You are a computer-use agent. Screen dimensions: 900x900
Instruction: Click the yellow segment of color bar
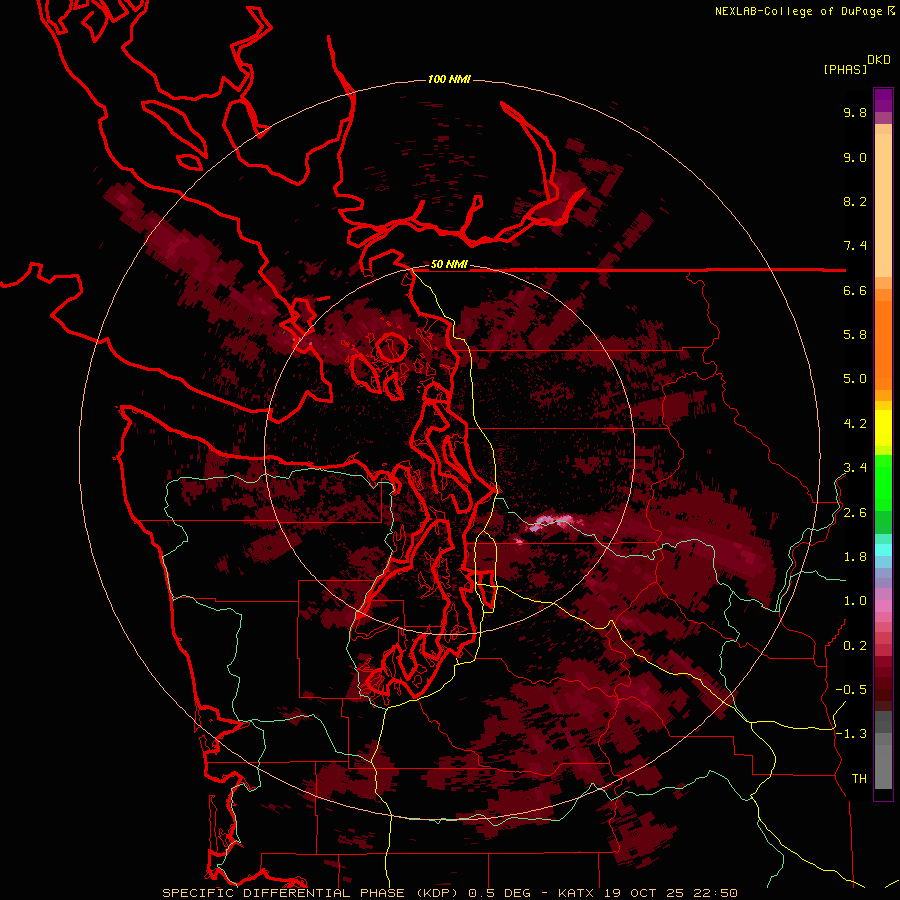click(883, 428)
